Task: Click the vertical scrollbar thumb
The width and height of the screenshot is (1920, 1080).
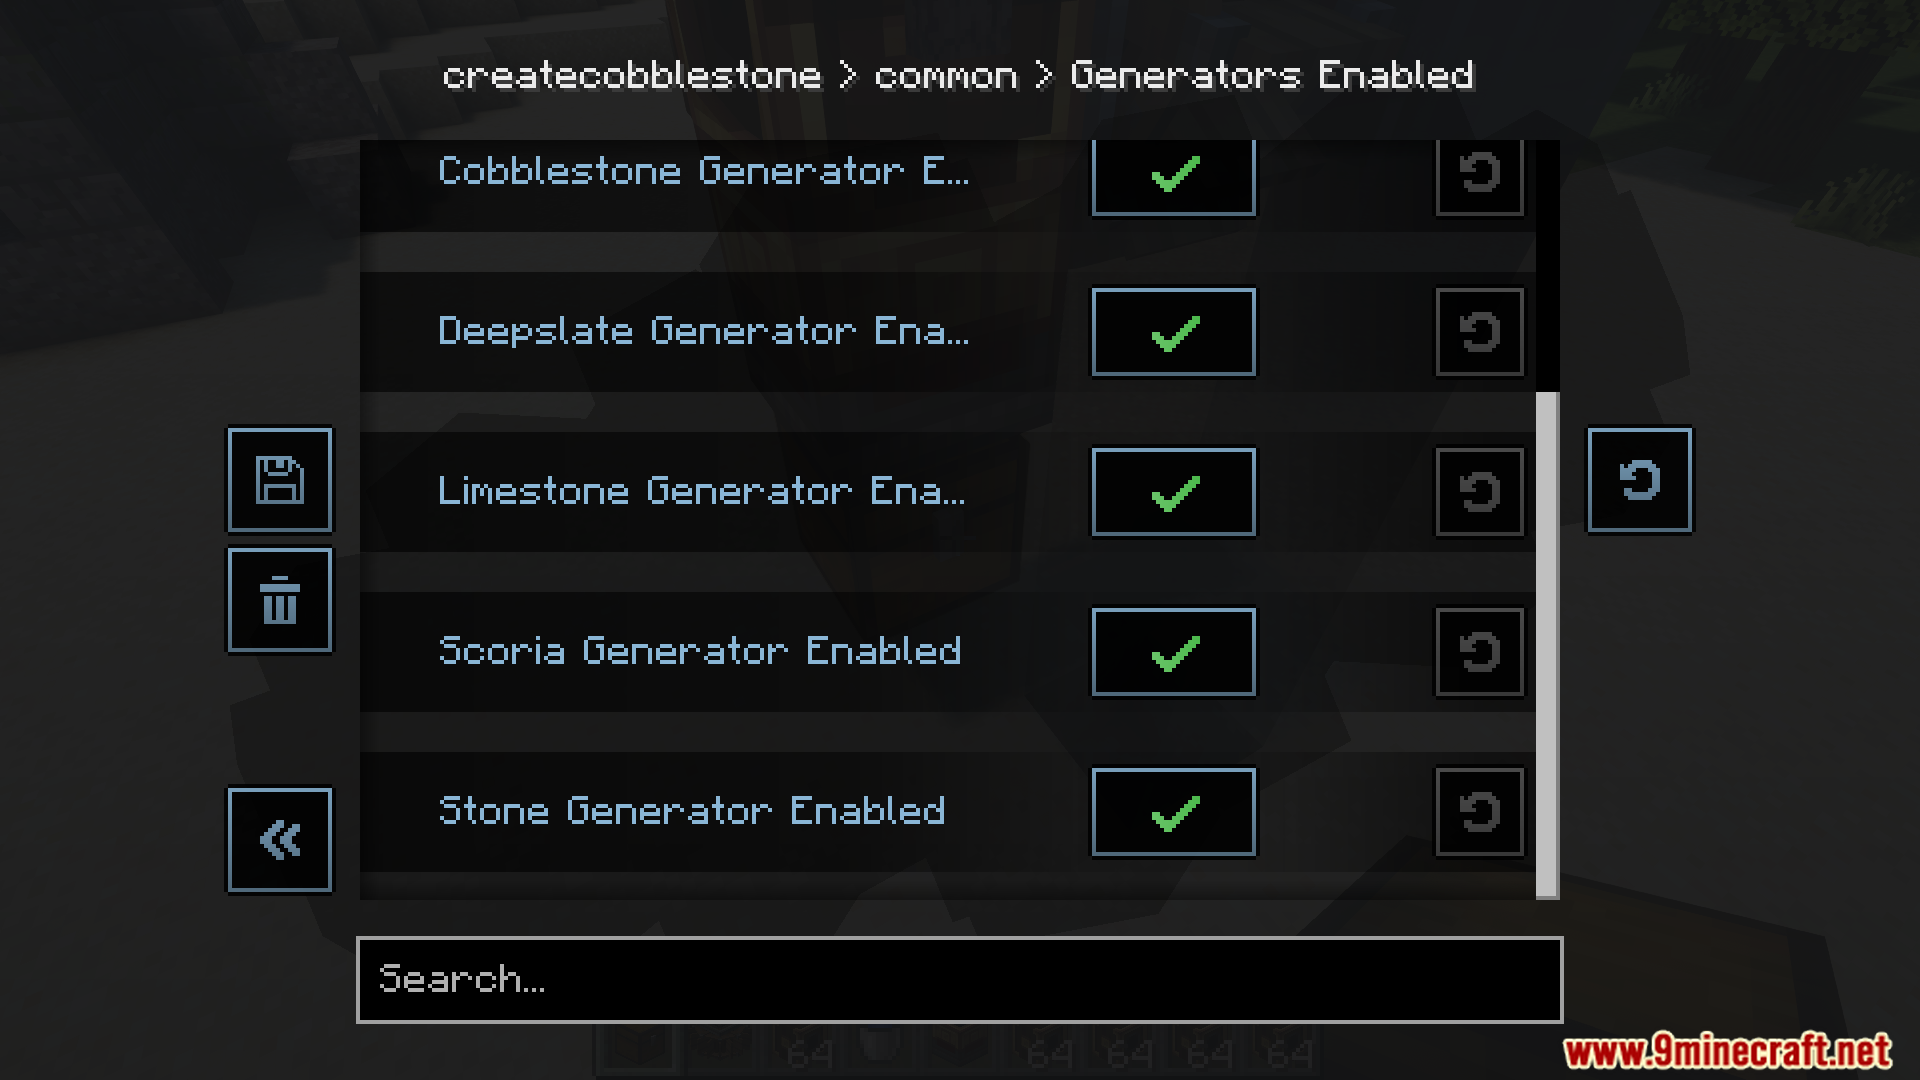Action: pos(1547,645)
